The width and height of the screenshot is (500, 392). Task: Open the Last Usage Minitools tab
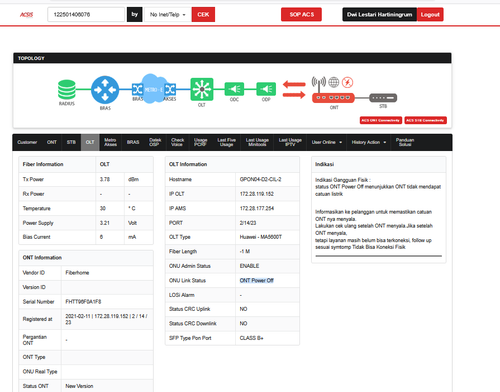257,142
